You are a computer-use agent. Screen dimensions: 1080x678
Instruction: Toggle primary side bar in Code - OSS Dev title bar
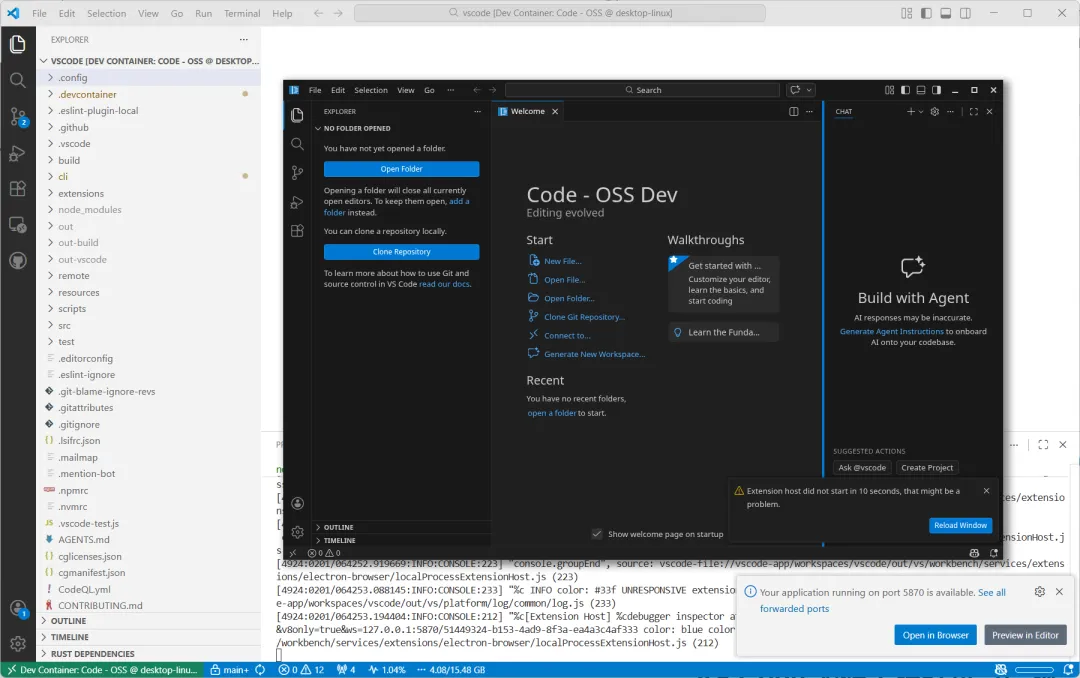[905, 90]
